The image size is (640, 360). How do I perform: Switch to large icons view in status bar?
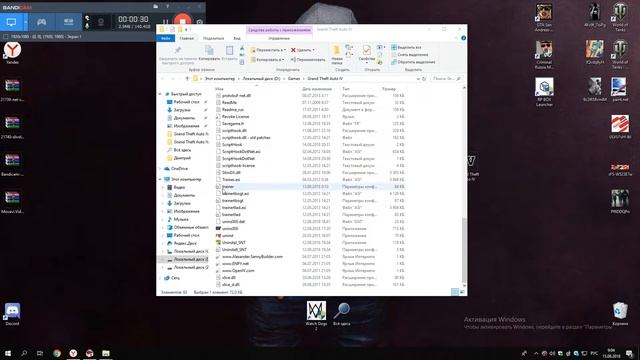coord(462,292)
